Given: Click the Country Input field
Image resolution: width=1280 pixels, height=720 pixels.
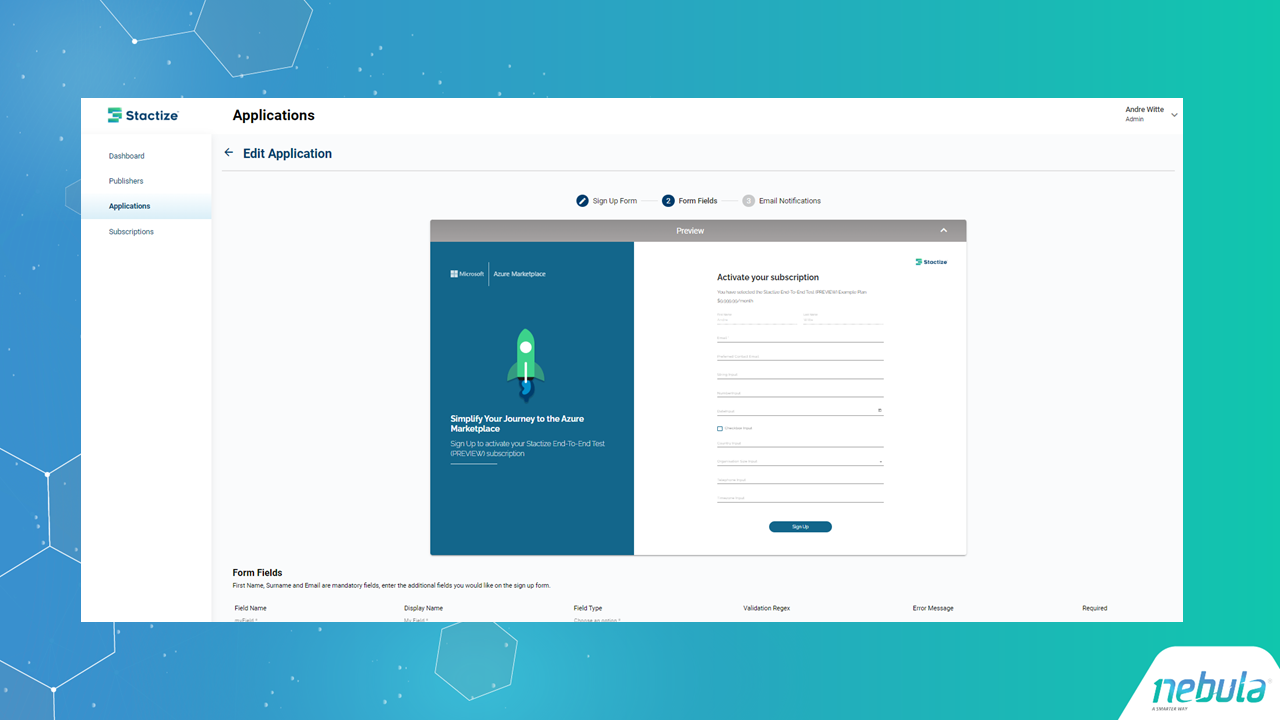Looking at the screenshot, I should tap(800, 443).
